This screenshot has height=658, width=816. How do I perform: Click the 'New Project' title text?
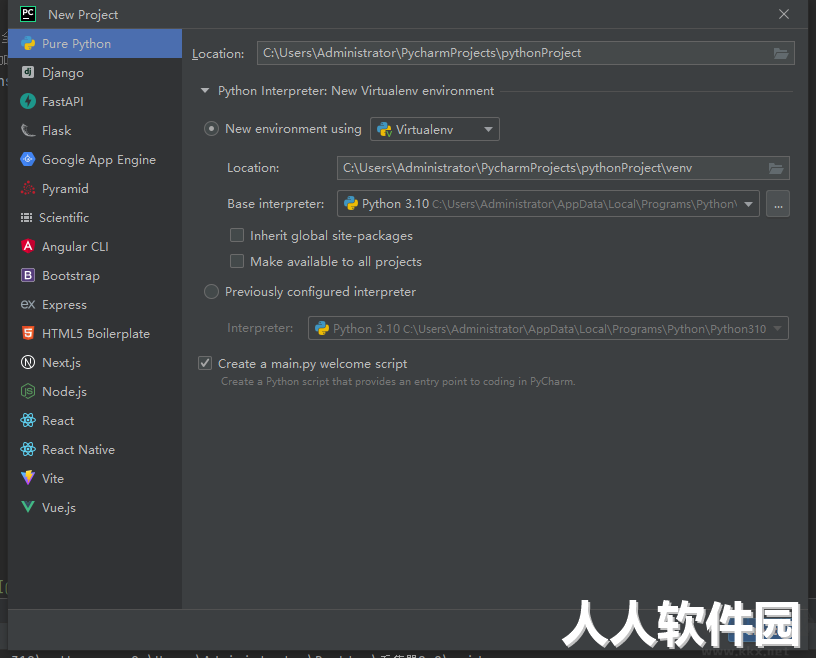click(83, 15)
